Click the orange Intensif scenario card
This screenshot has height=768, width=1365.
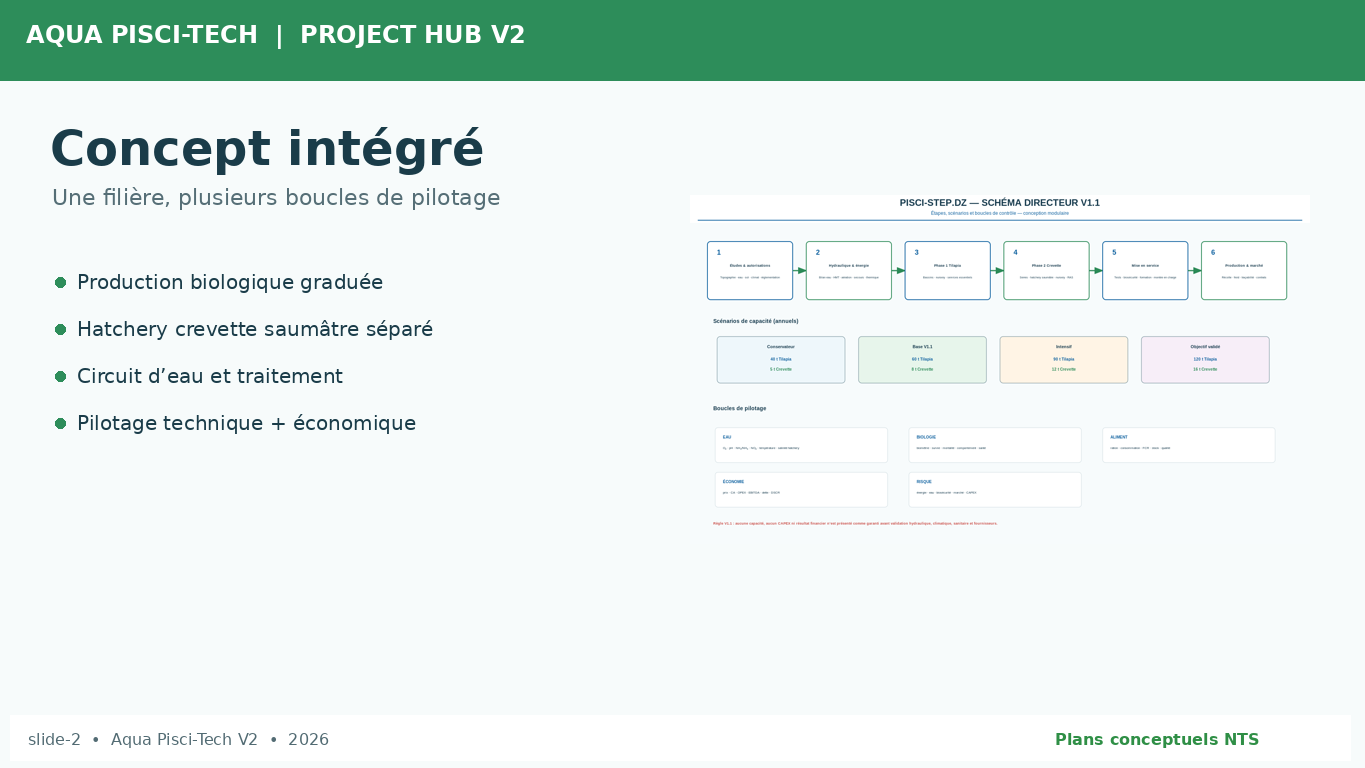(x=1064, y=360)
